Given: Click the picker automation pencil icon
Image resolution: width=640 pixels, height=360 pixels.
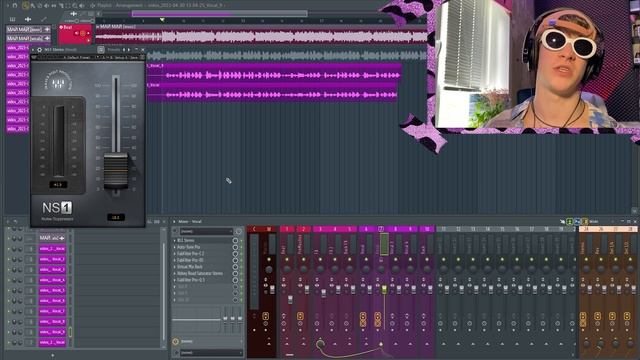Looking at the screenshot, I should click(x=43, y=19).
